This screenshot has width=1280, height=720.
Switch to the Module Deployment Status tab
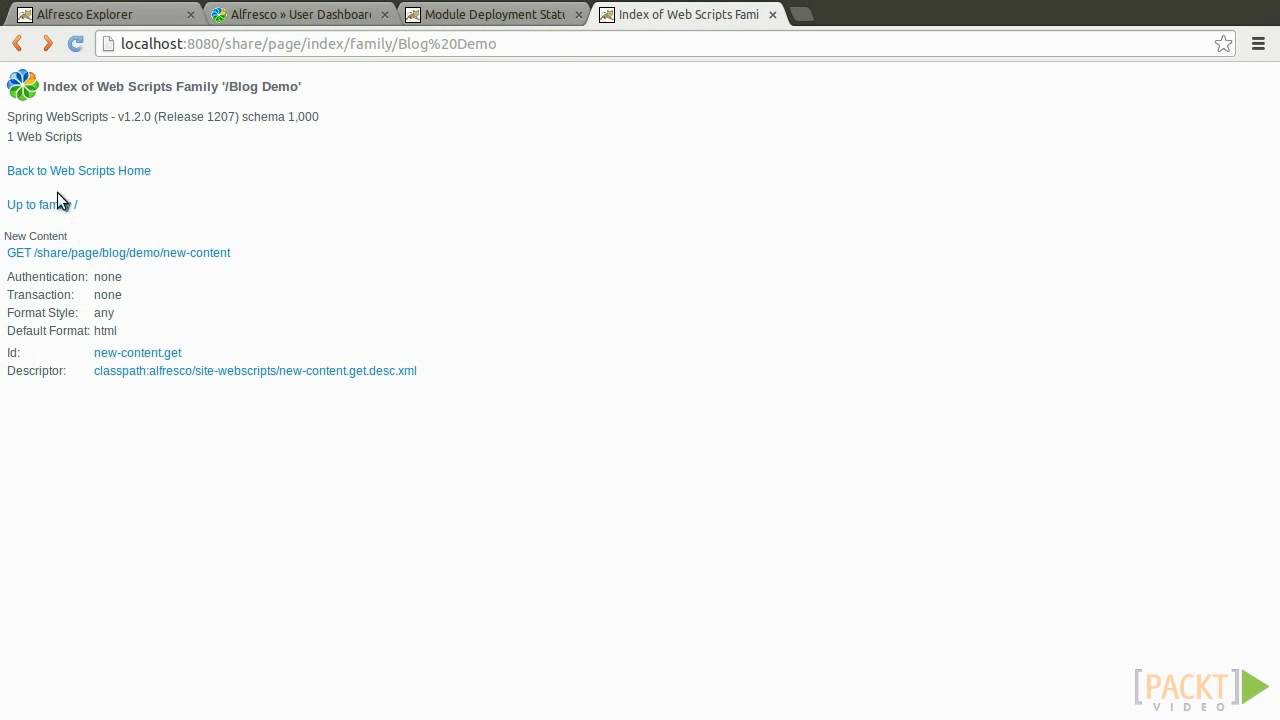pos(493,14)
